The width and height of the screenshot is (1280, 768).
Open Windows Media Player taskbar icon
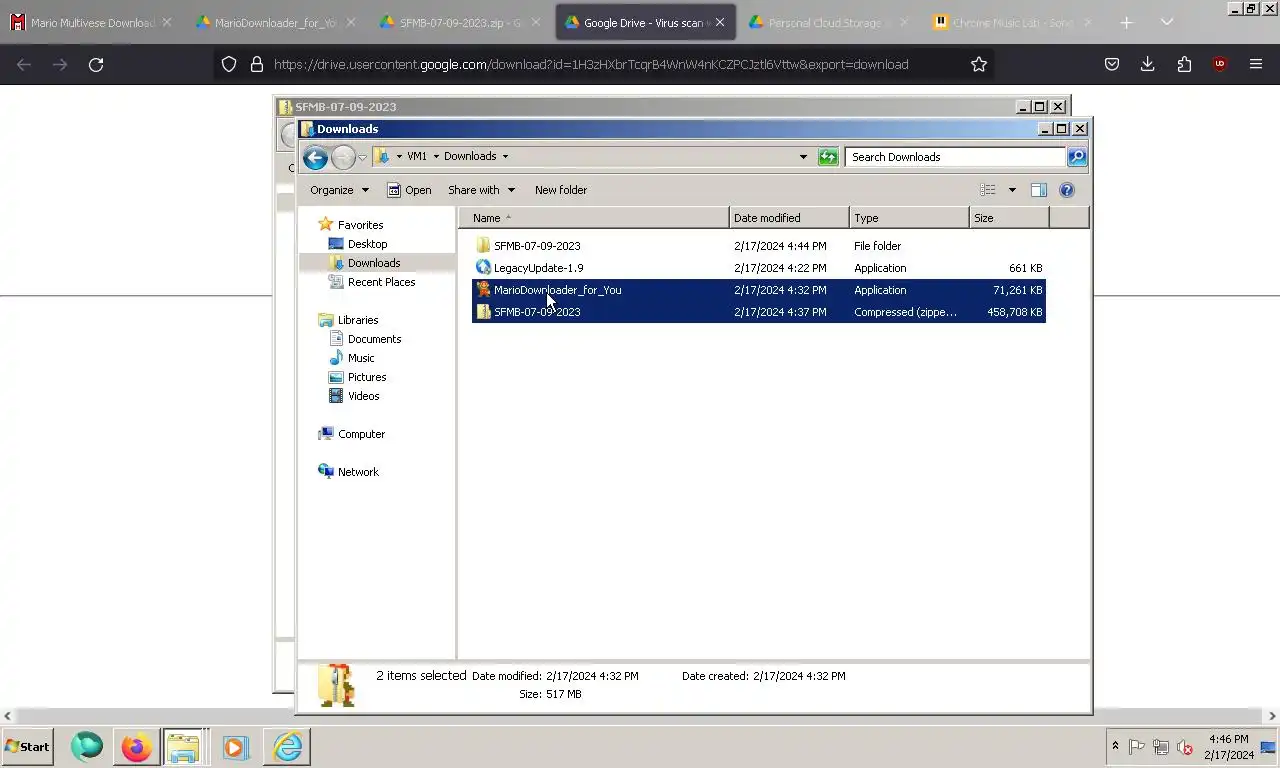236,747
